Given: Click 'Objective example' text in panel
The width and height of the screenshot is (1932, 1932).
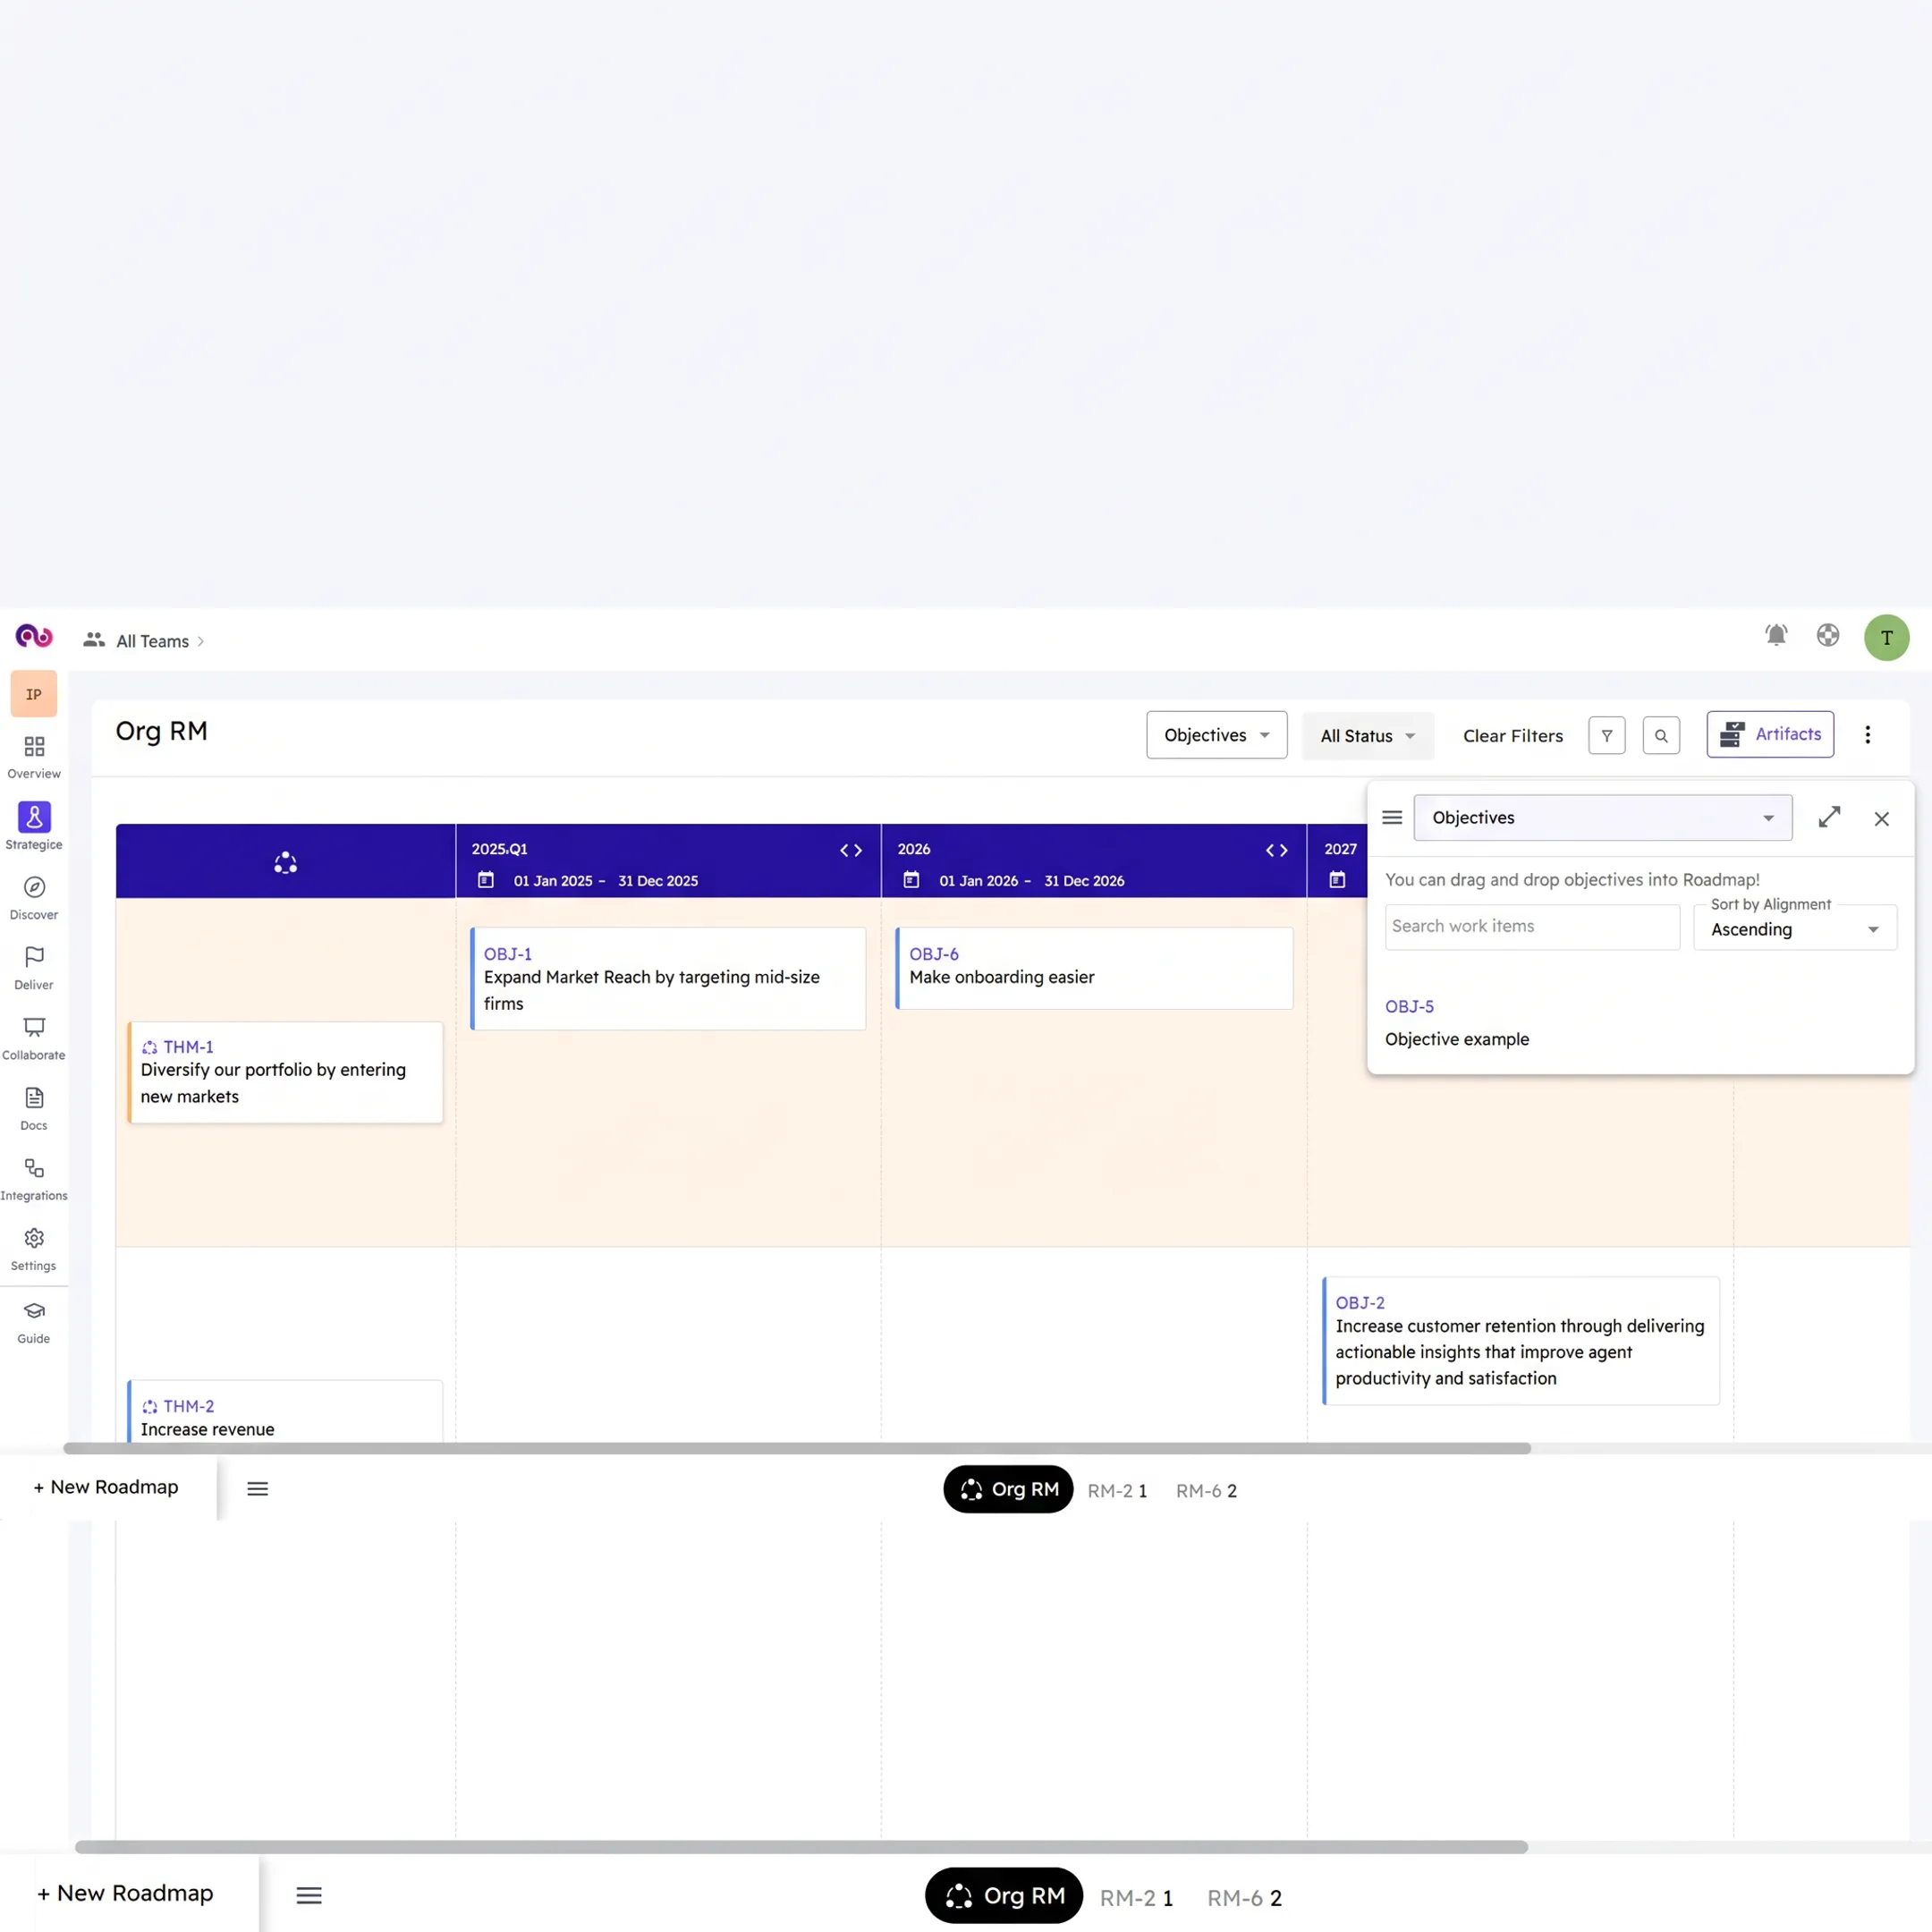Looking at the screenshot, I should click(1456, 1039).
